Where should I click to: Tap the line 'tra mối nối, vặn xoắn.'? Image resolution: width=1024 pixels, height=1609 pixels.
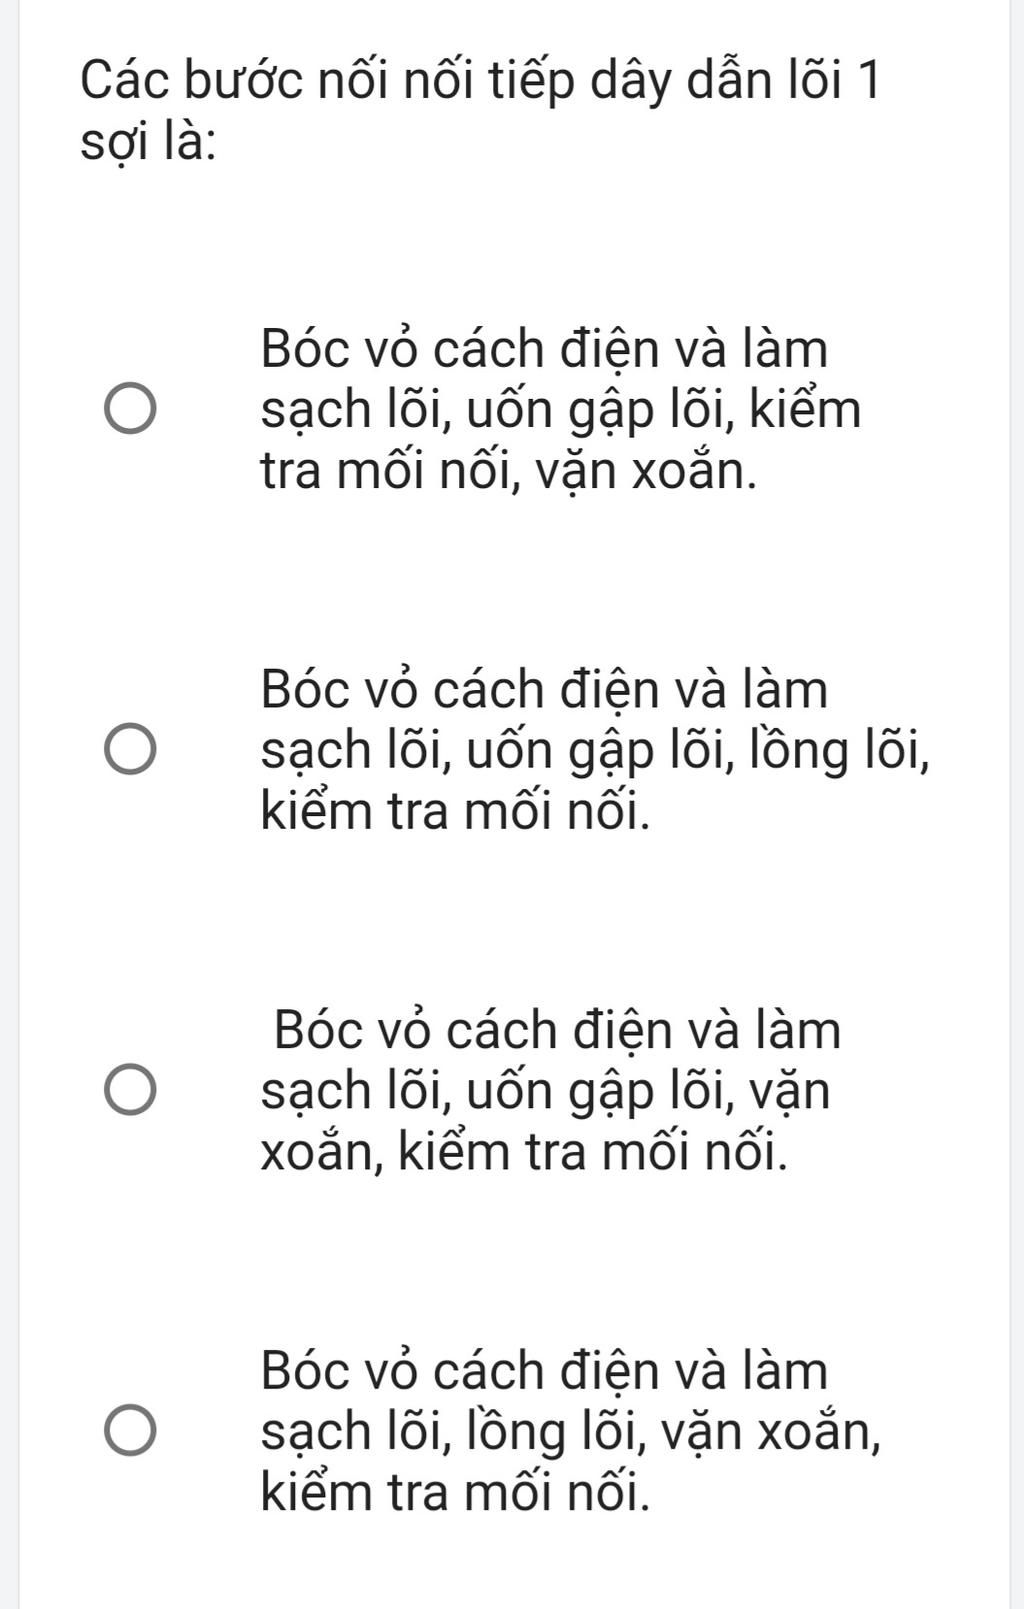(508, 471)
